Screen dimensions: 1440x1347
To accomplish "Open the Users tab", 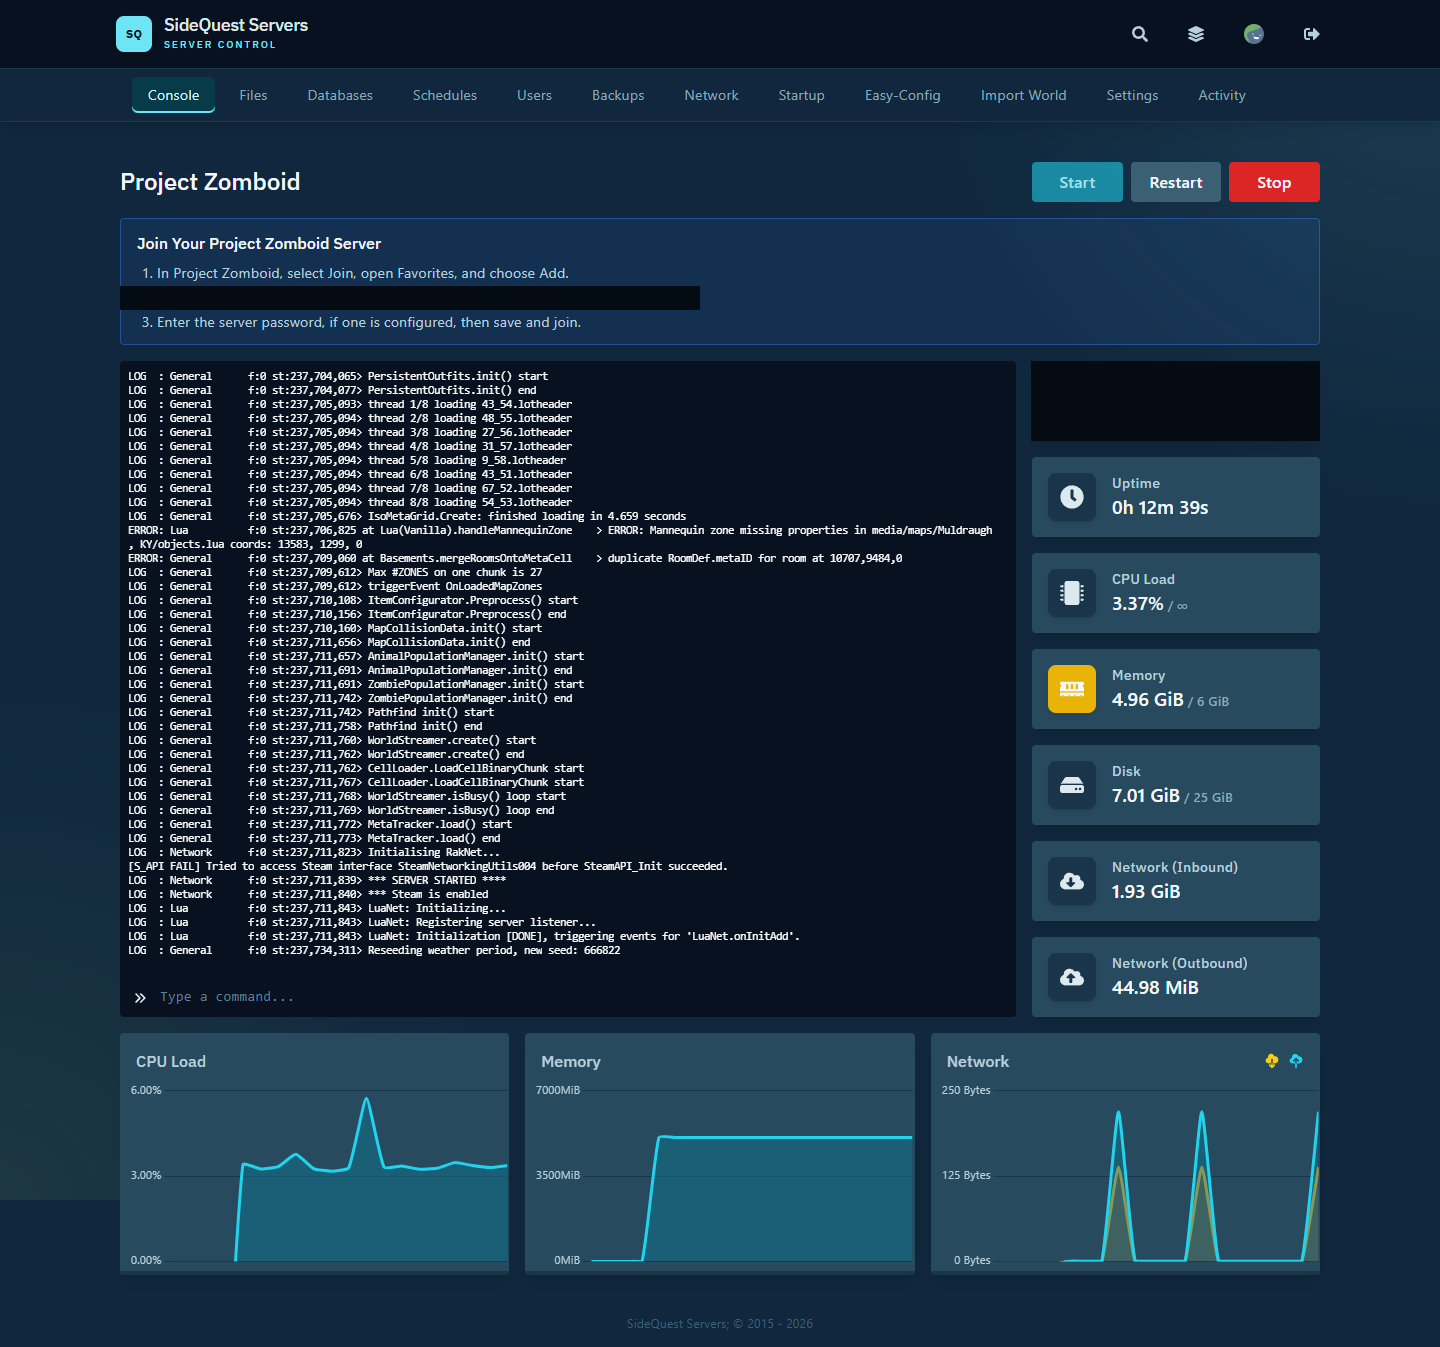I will [x=534, y=95].
